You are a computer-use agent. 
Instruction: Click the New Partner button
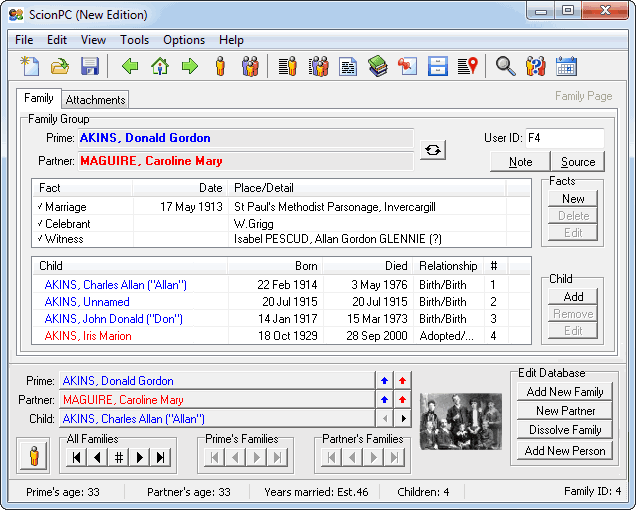(x=565, y=411)
